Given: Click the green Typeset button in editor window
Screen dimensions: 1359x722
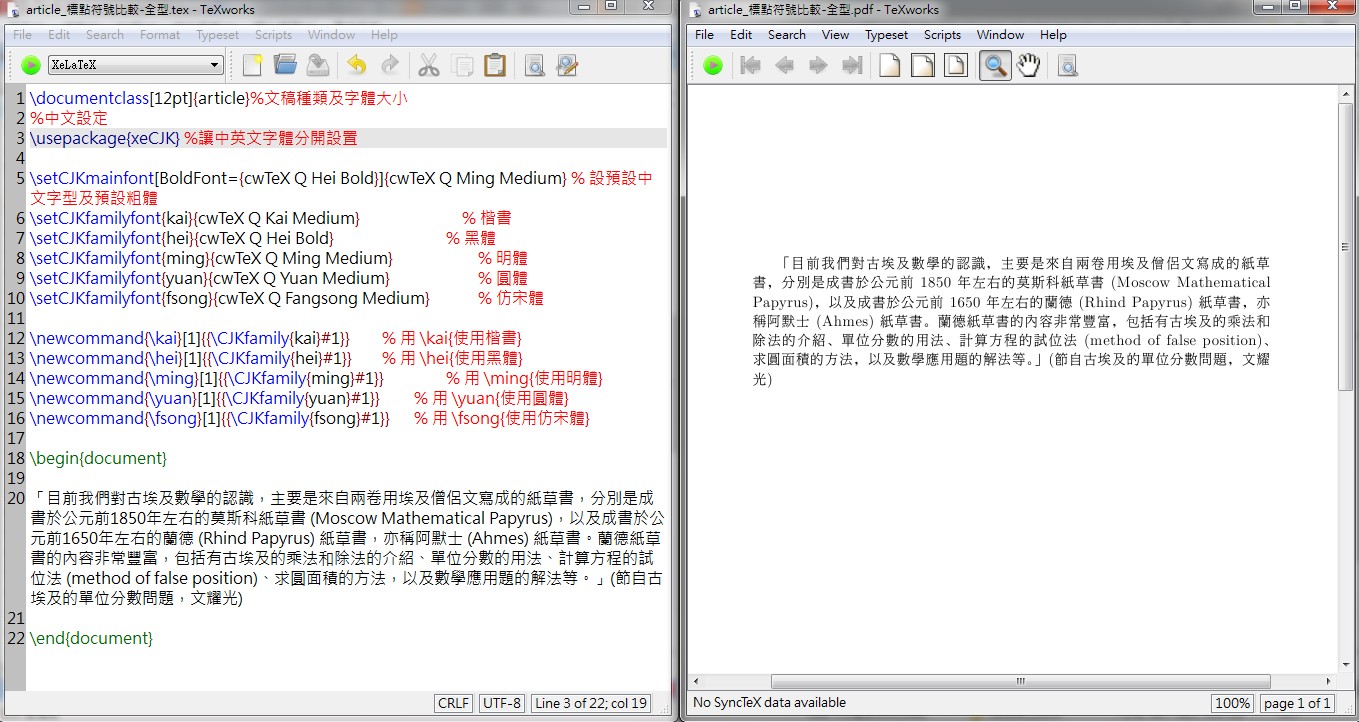Looking at the screenshot, I should pyautogui.click(x=30, y=66).
